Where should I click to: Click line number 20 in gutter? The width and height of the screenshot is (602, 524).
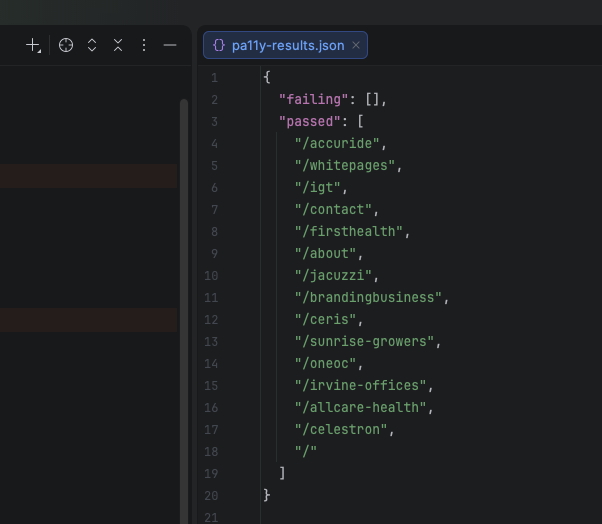[211, 496]
